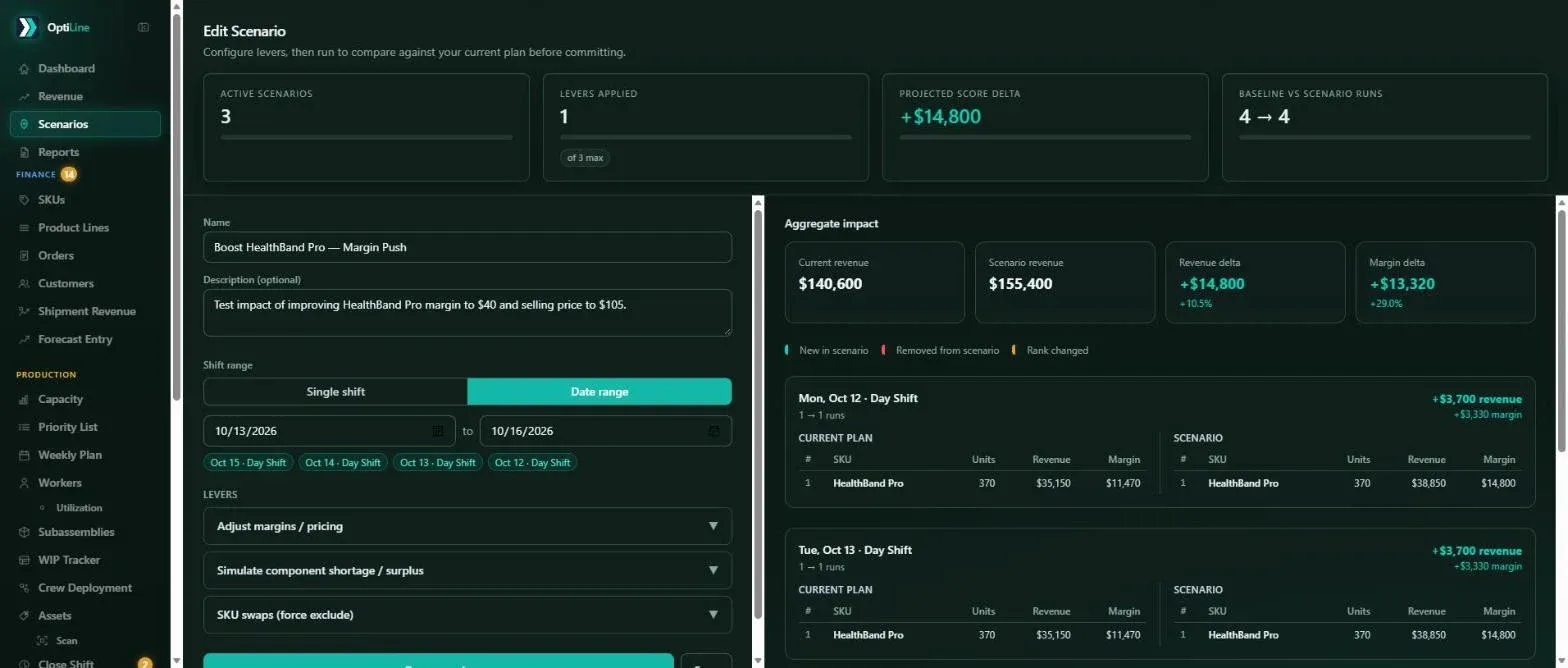Click the Dashboard home icon
This screenshot has width=1568, height=668.
24,69
